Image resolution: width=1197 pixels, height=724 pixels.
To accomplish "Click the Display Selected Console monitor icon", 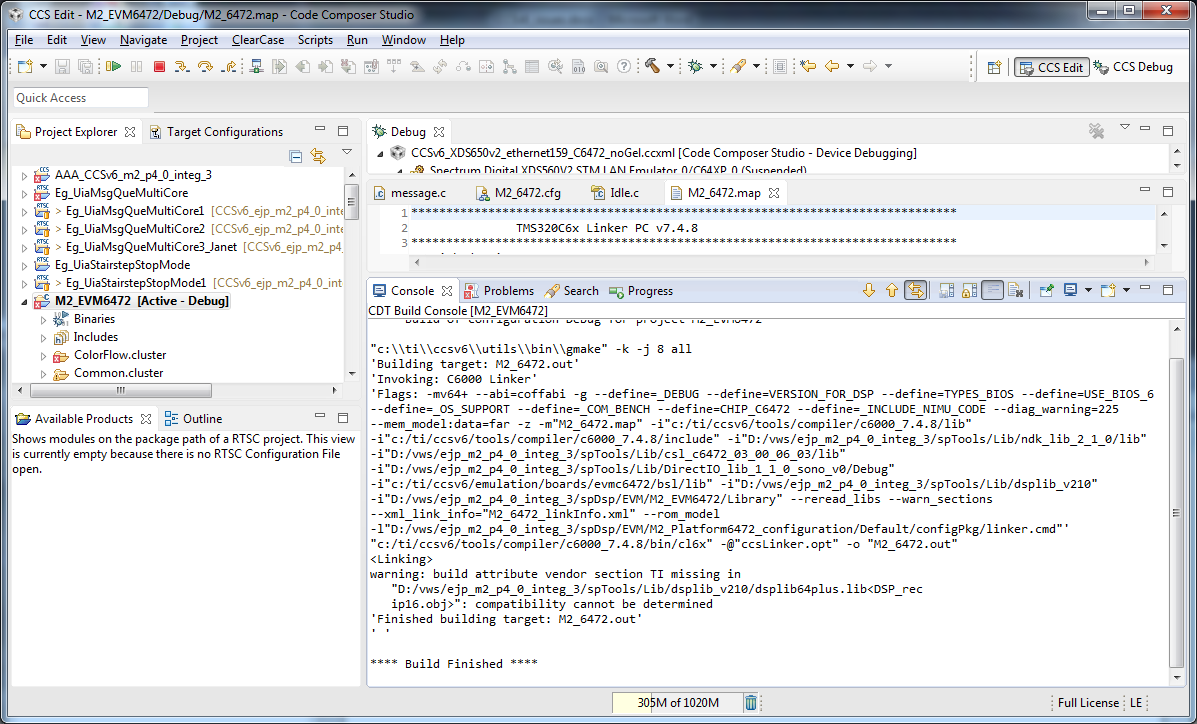I will tap(1070, 290).
